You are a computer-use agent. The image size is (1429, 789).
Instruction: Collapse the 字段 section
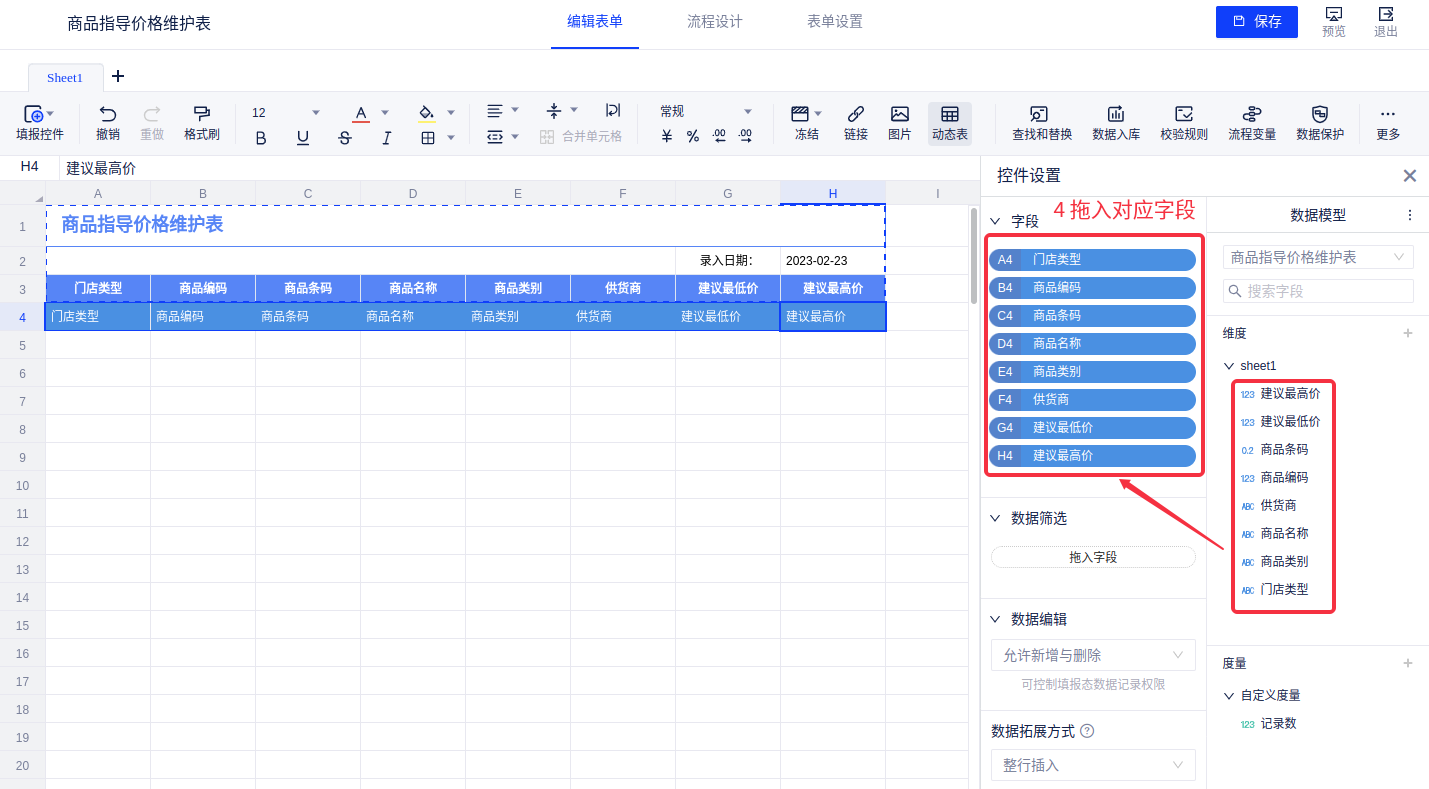tap(995, 221)
